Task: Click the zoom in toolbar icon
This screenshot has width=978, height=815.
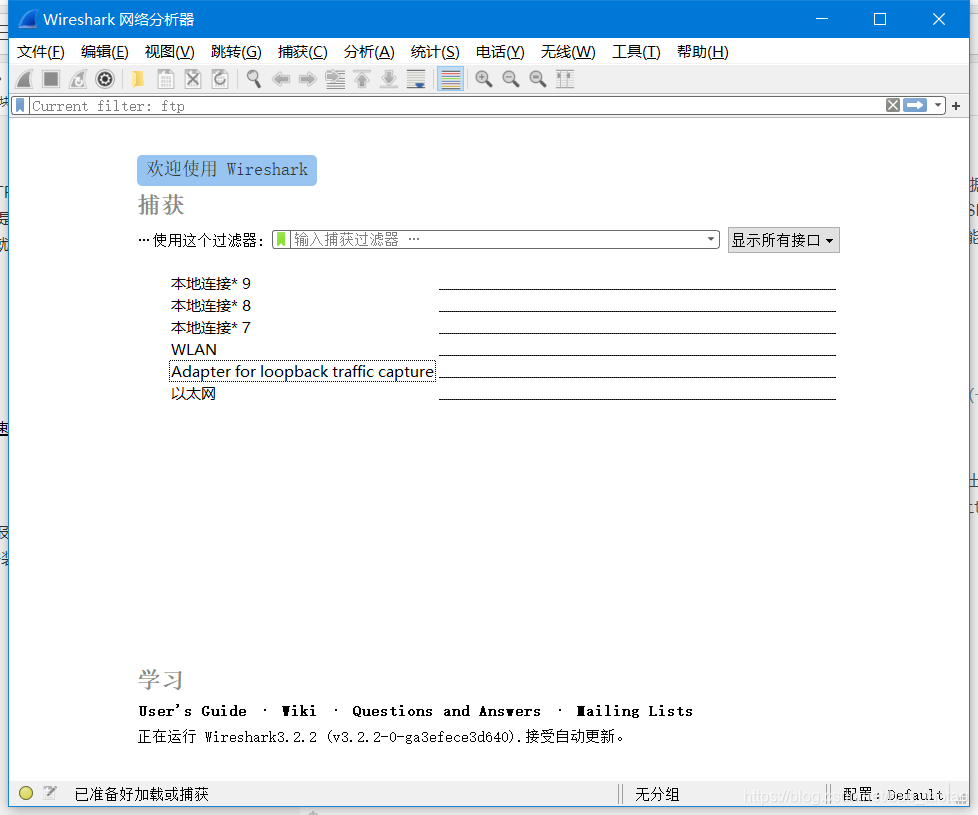Action: pos(484,78)
